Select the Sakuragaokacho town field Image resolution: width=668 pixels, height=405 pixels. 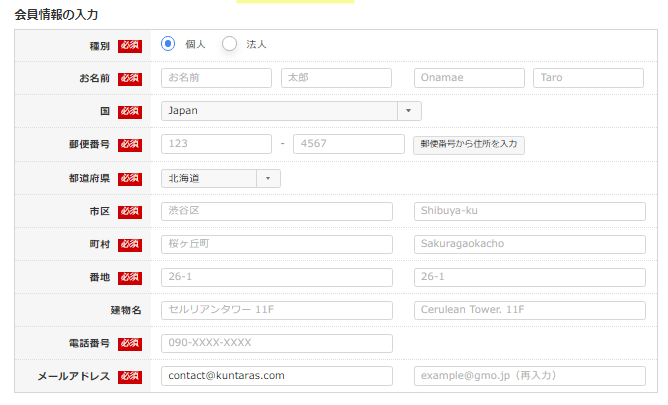click(529, 244)
